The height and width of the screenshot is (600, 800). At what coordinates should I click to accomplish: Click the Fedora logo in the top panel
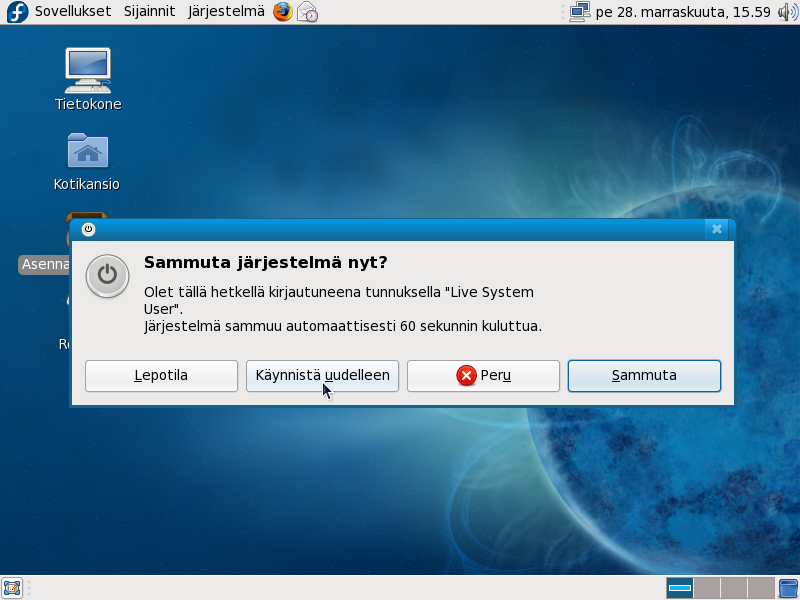pyautogui.click(x=16, y=12)
